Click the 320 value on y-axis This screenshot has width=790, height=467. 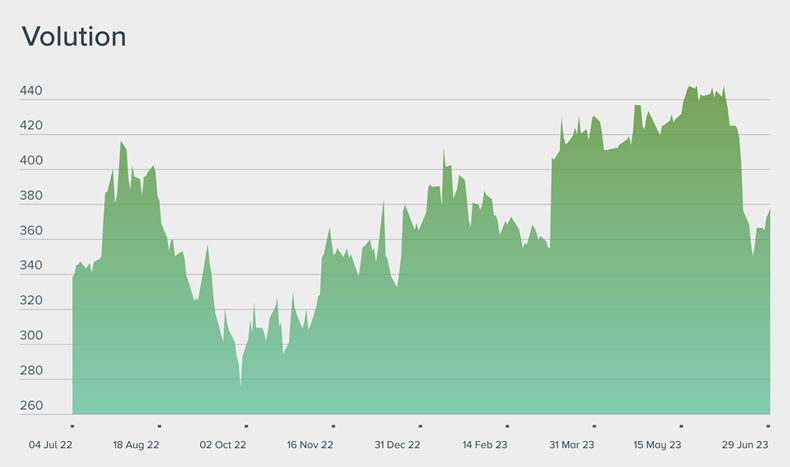point(31,300)
